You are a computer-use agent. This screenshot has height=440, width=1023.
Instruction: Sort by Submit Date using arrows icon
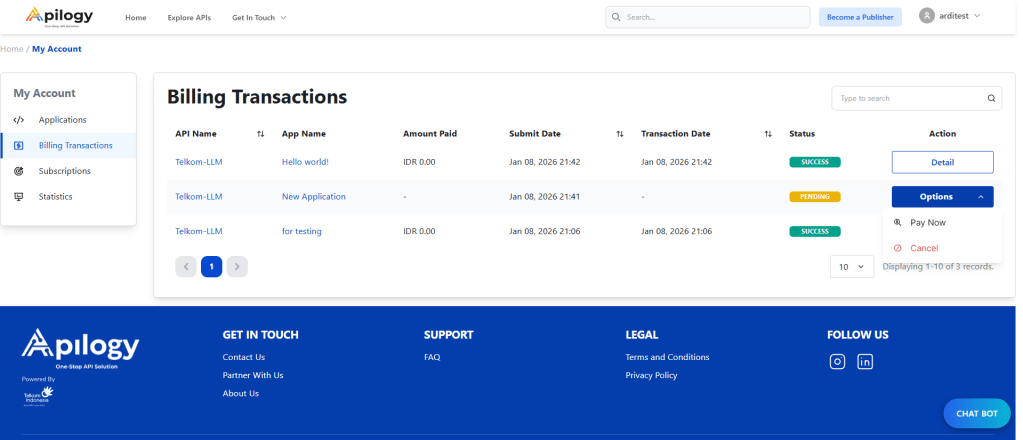[619, 134]
